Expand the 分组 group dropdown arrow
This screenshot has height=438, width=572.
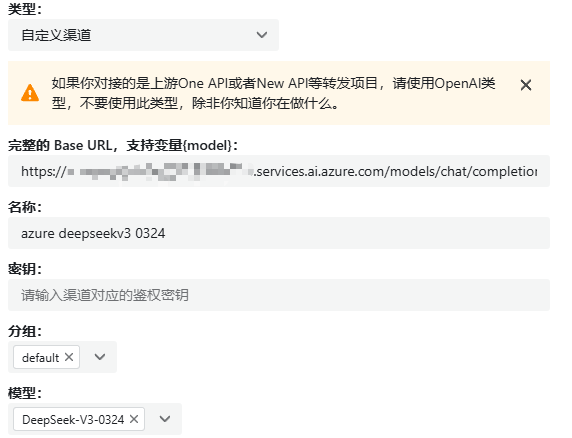point(100,357)
